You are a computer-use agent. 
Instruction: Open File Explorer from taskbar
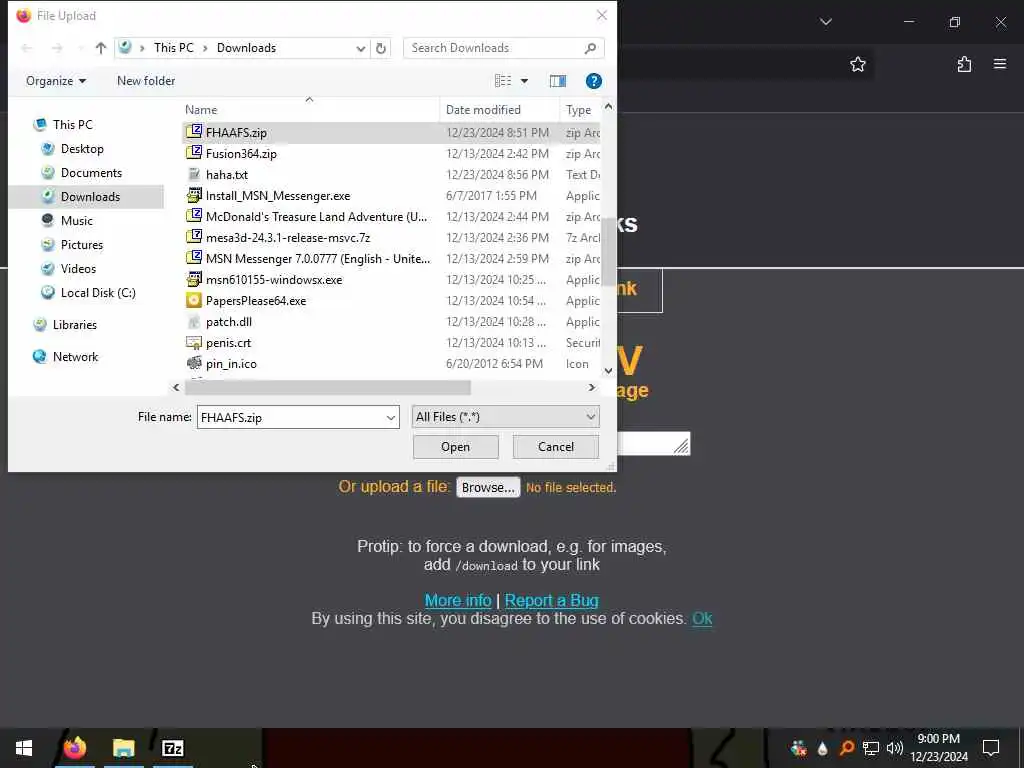pyautogui.click(x=123, y=748)
